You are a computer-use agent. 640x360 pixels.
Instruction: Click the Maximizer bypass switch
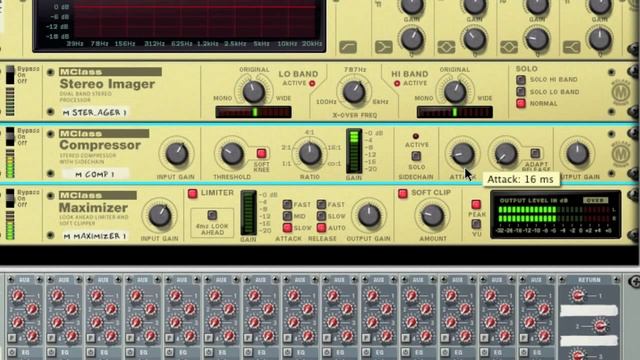click(x=10, y=198)
